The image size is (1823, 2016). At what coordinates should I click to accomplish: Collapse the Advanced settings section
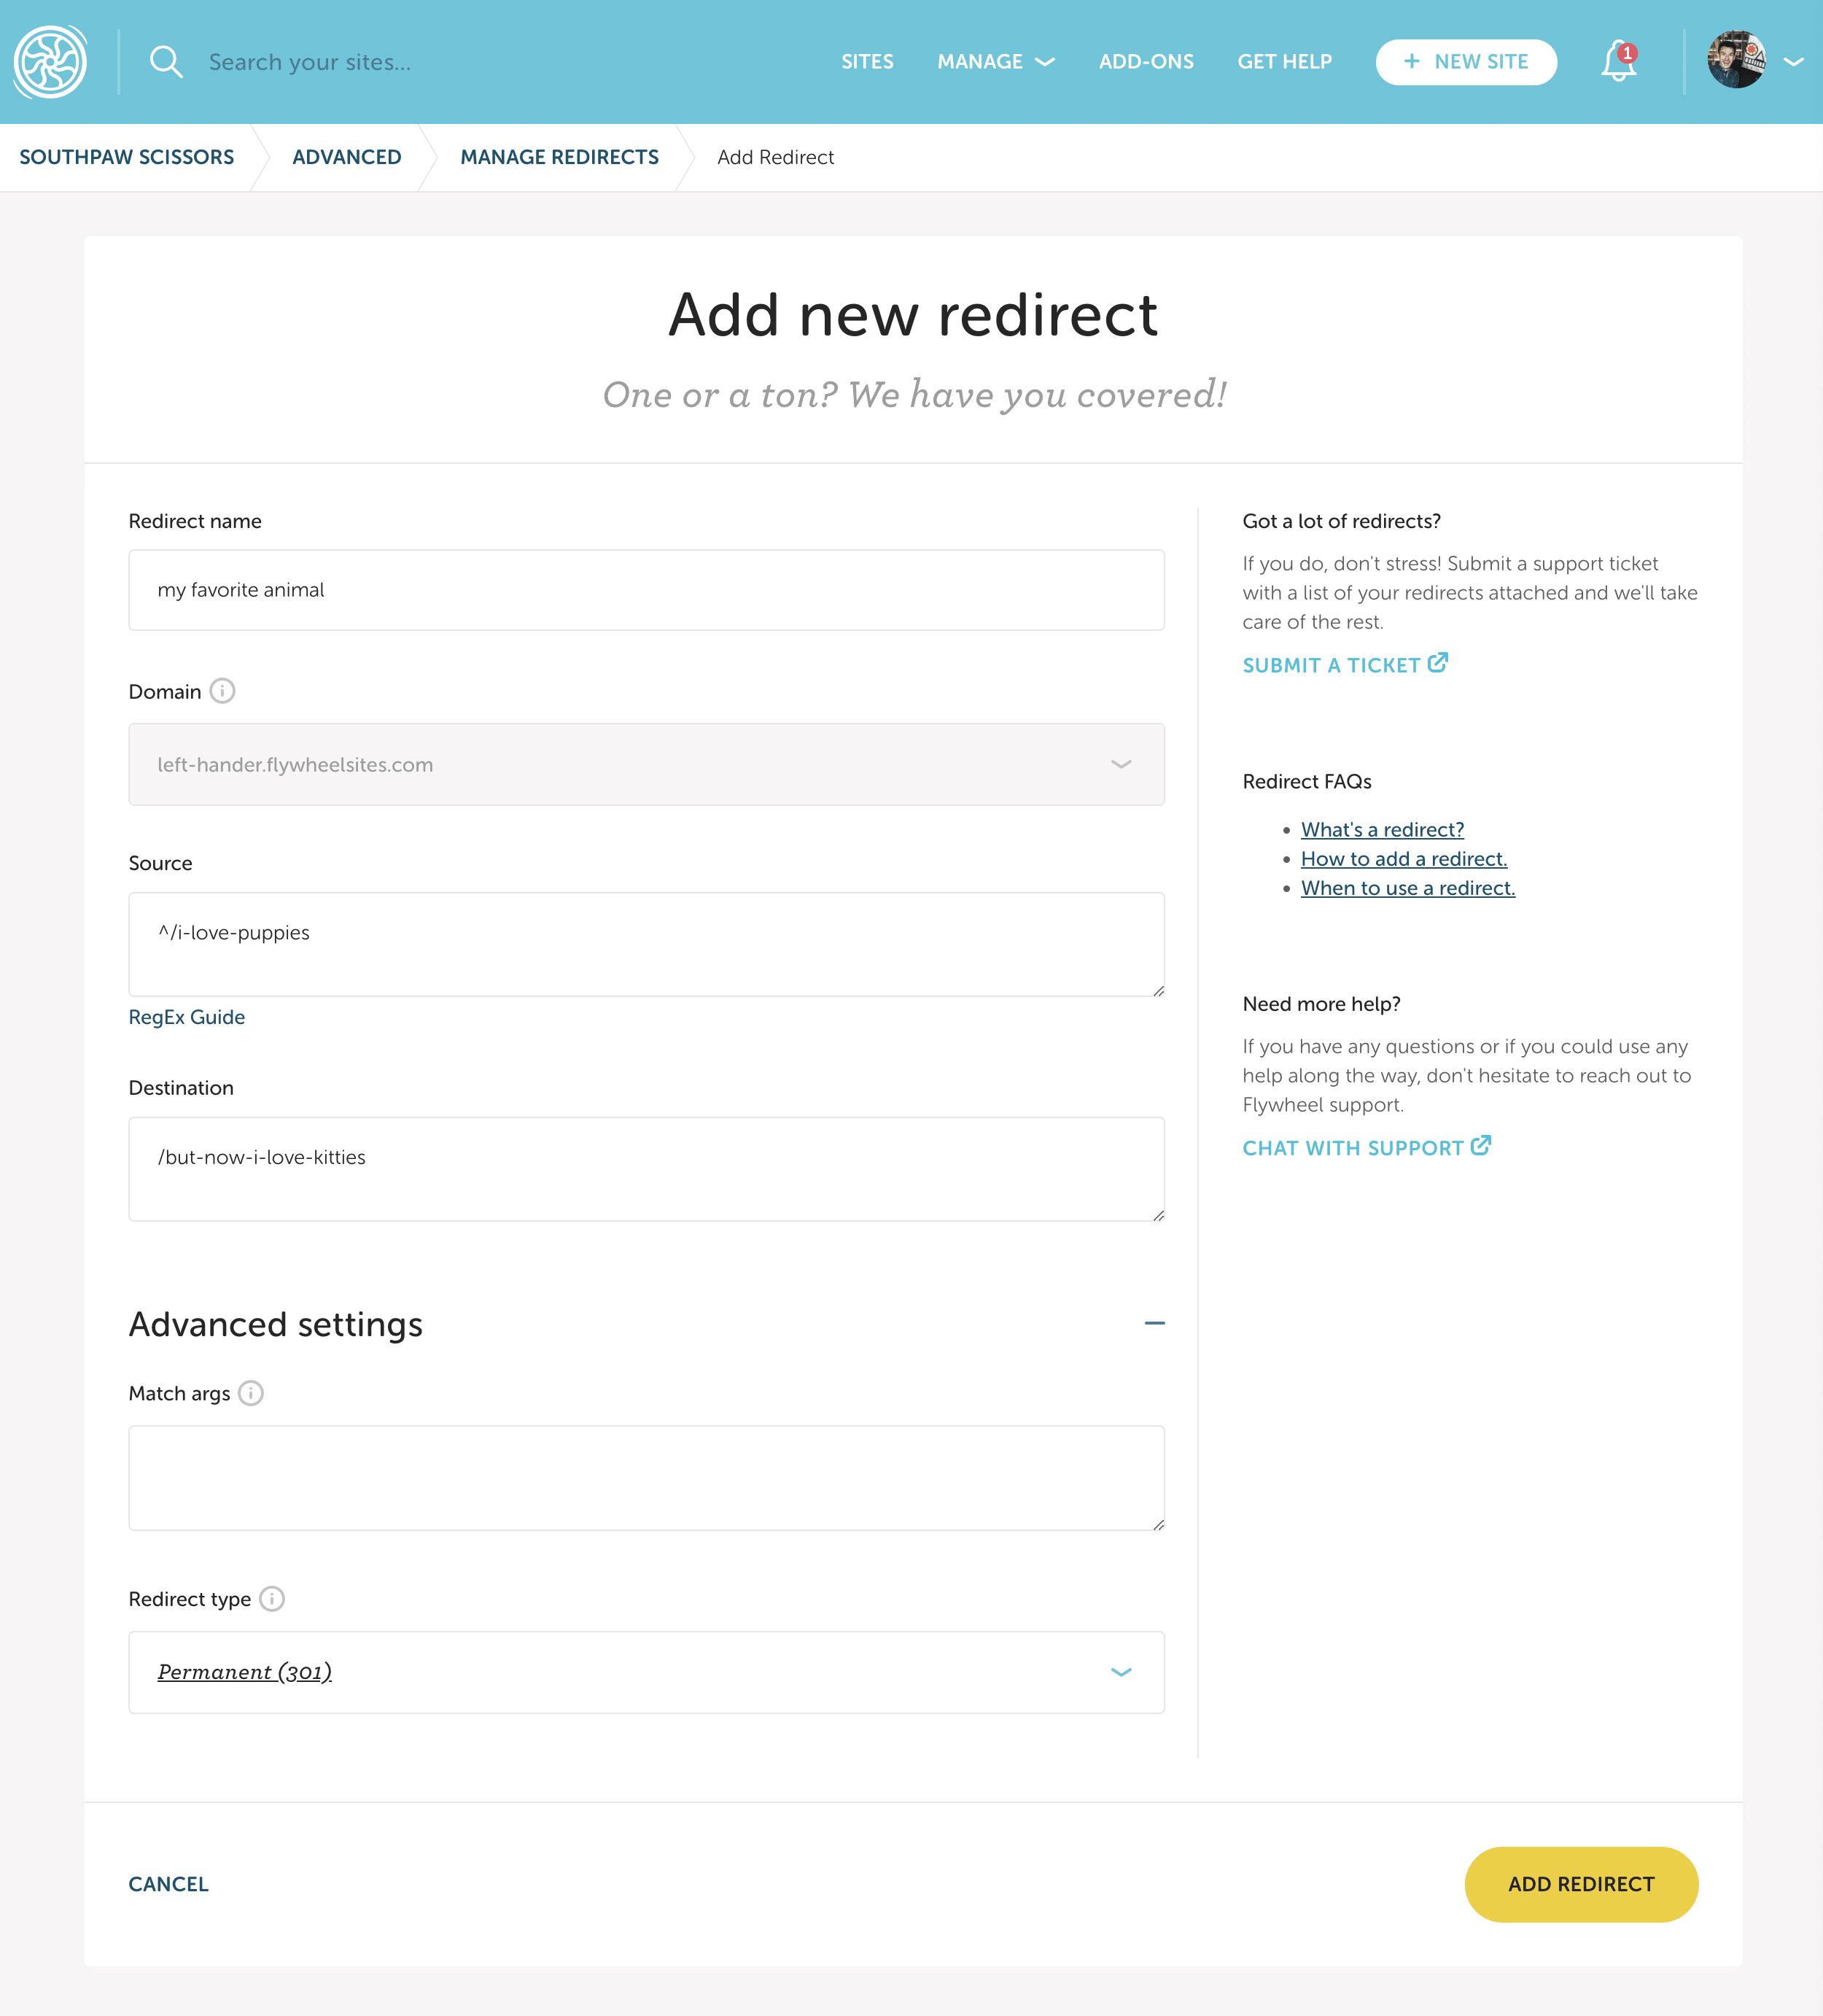click(x=1154, y=1323)
